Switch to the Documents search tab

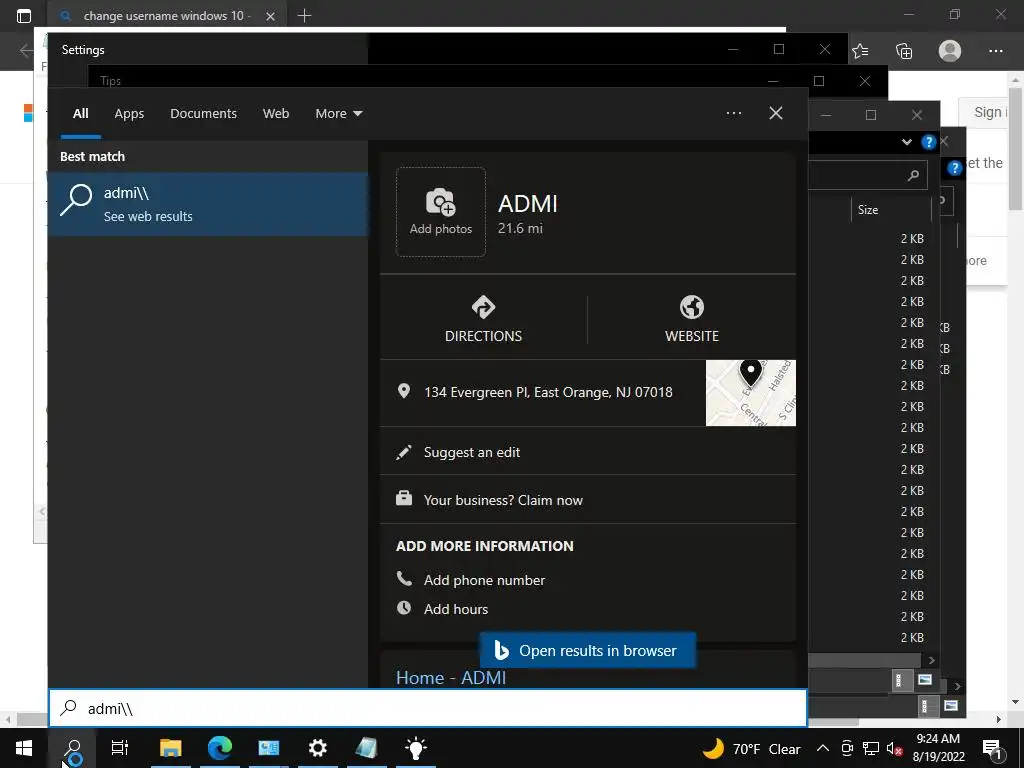click(x=203, y=114)
